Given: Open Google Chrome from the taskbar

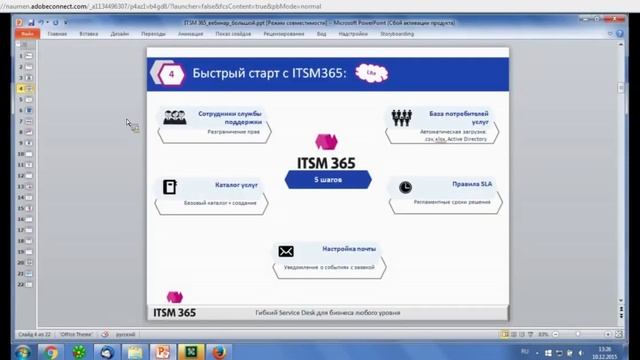Looking at the screenshot, I should tap(51, 352).
